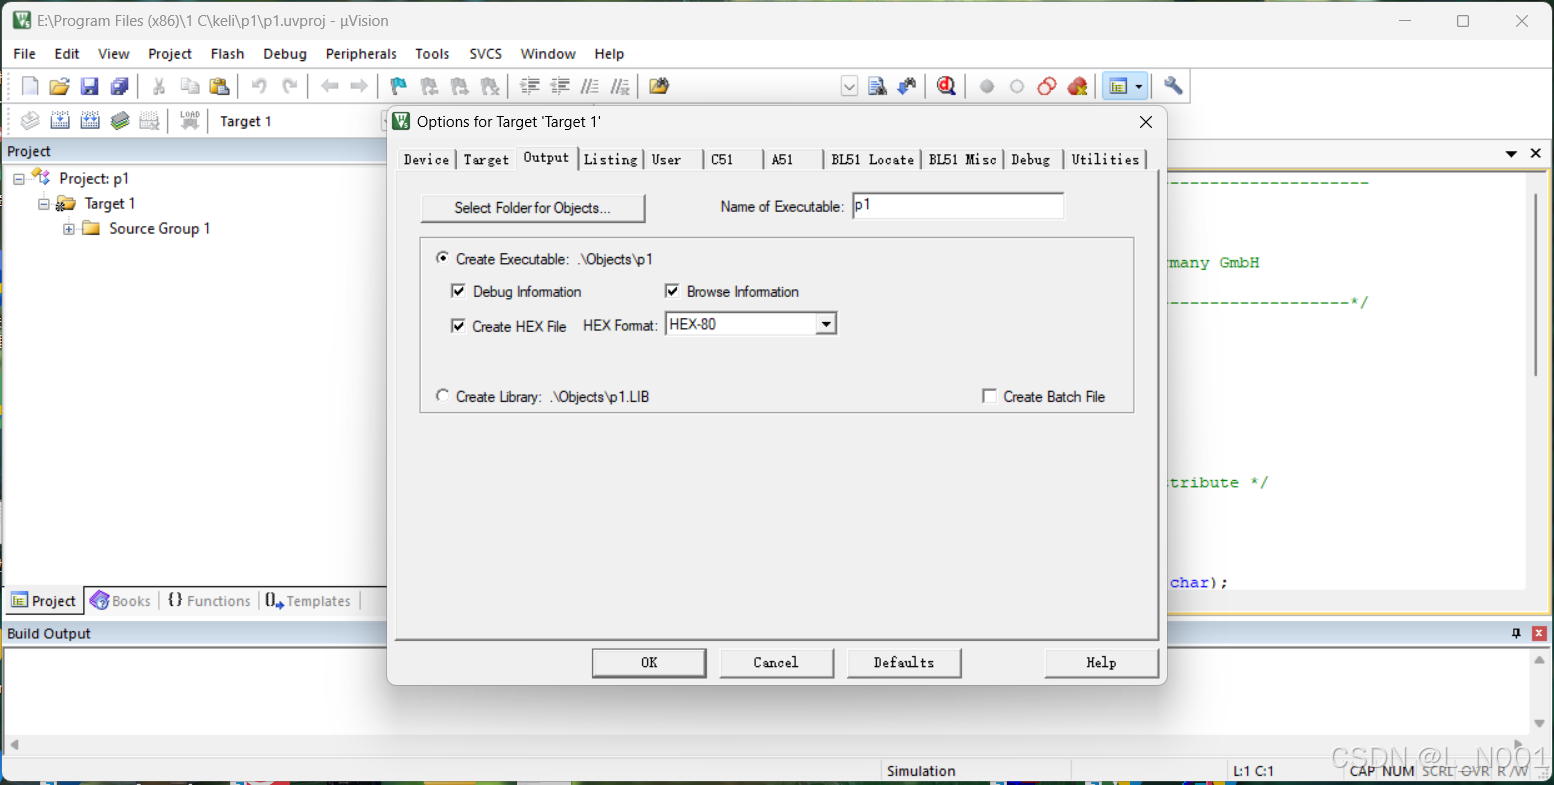Screen dimensions: 1554x785
Task: Switch to the Books panel tab
Action: click(x=120, y=601)
